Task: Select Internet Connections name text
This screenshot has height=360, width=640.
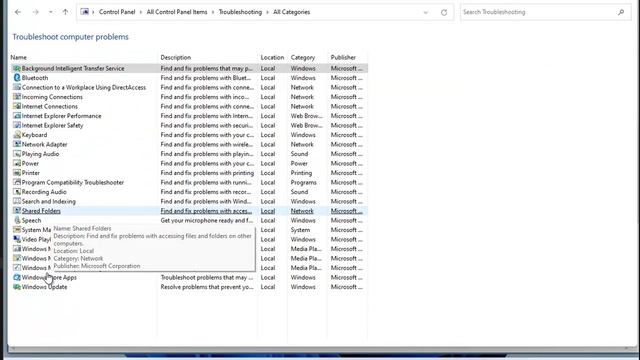Action: 49,107
